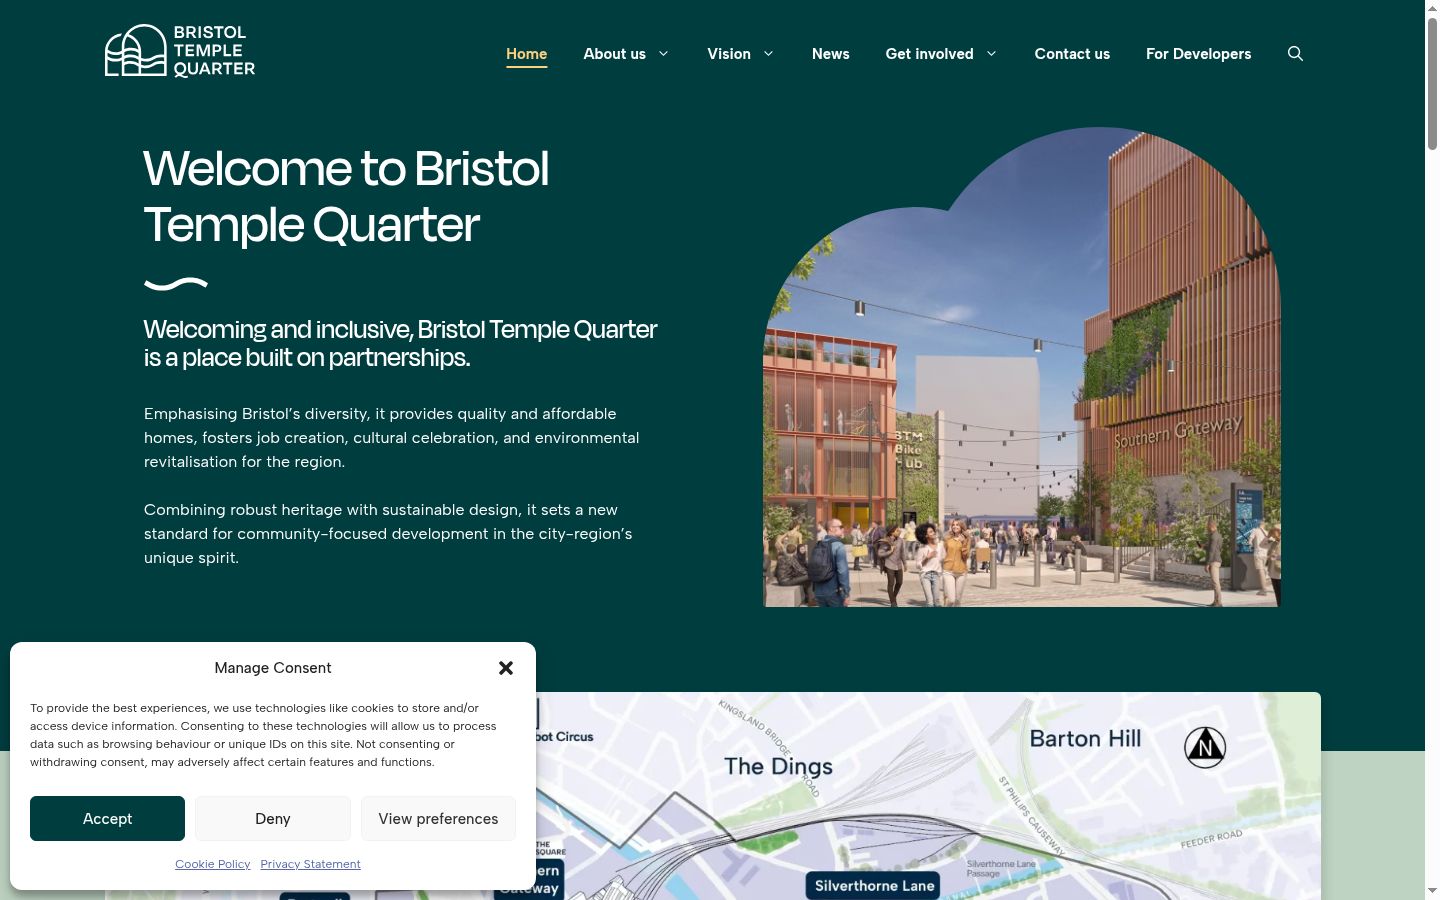This screenshot has height=900, width=1440.
Task: Navigate to the News page
Action: point(830,54)
